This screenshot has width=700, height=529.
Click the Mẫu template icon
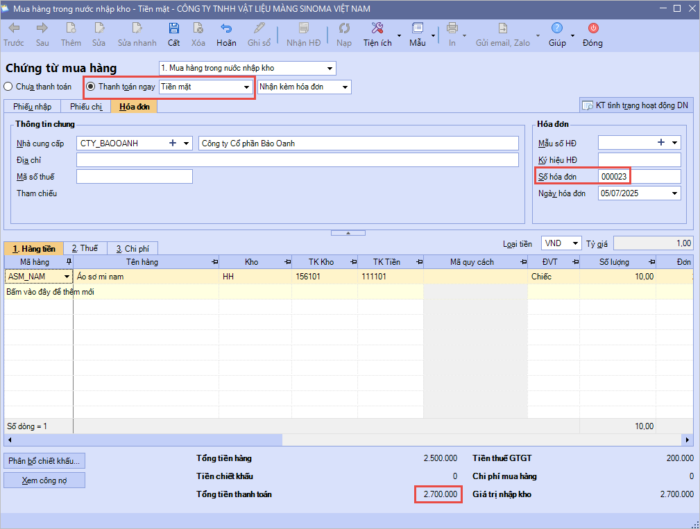[417, 29]
